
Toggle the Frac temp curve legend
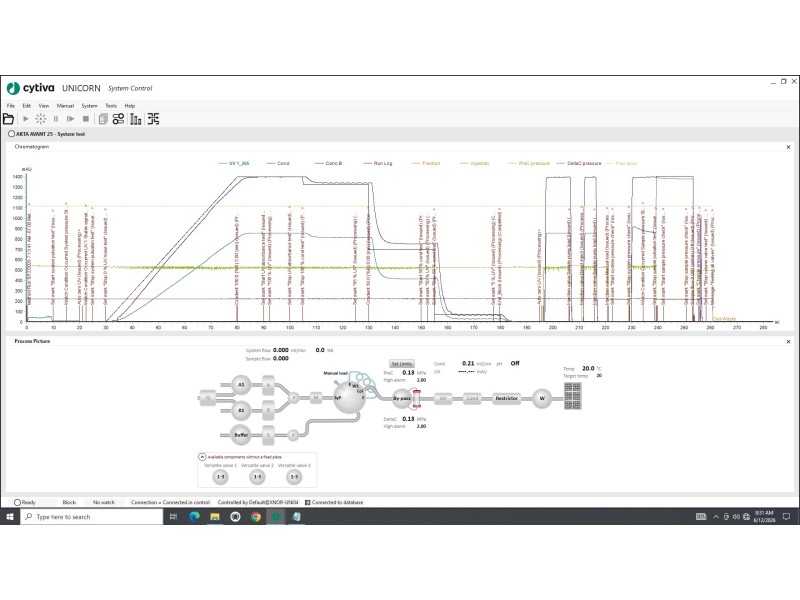(621, 163)
